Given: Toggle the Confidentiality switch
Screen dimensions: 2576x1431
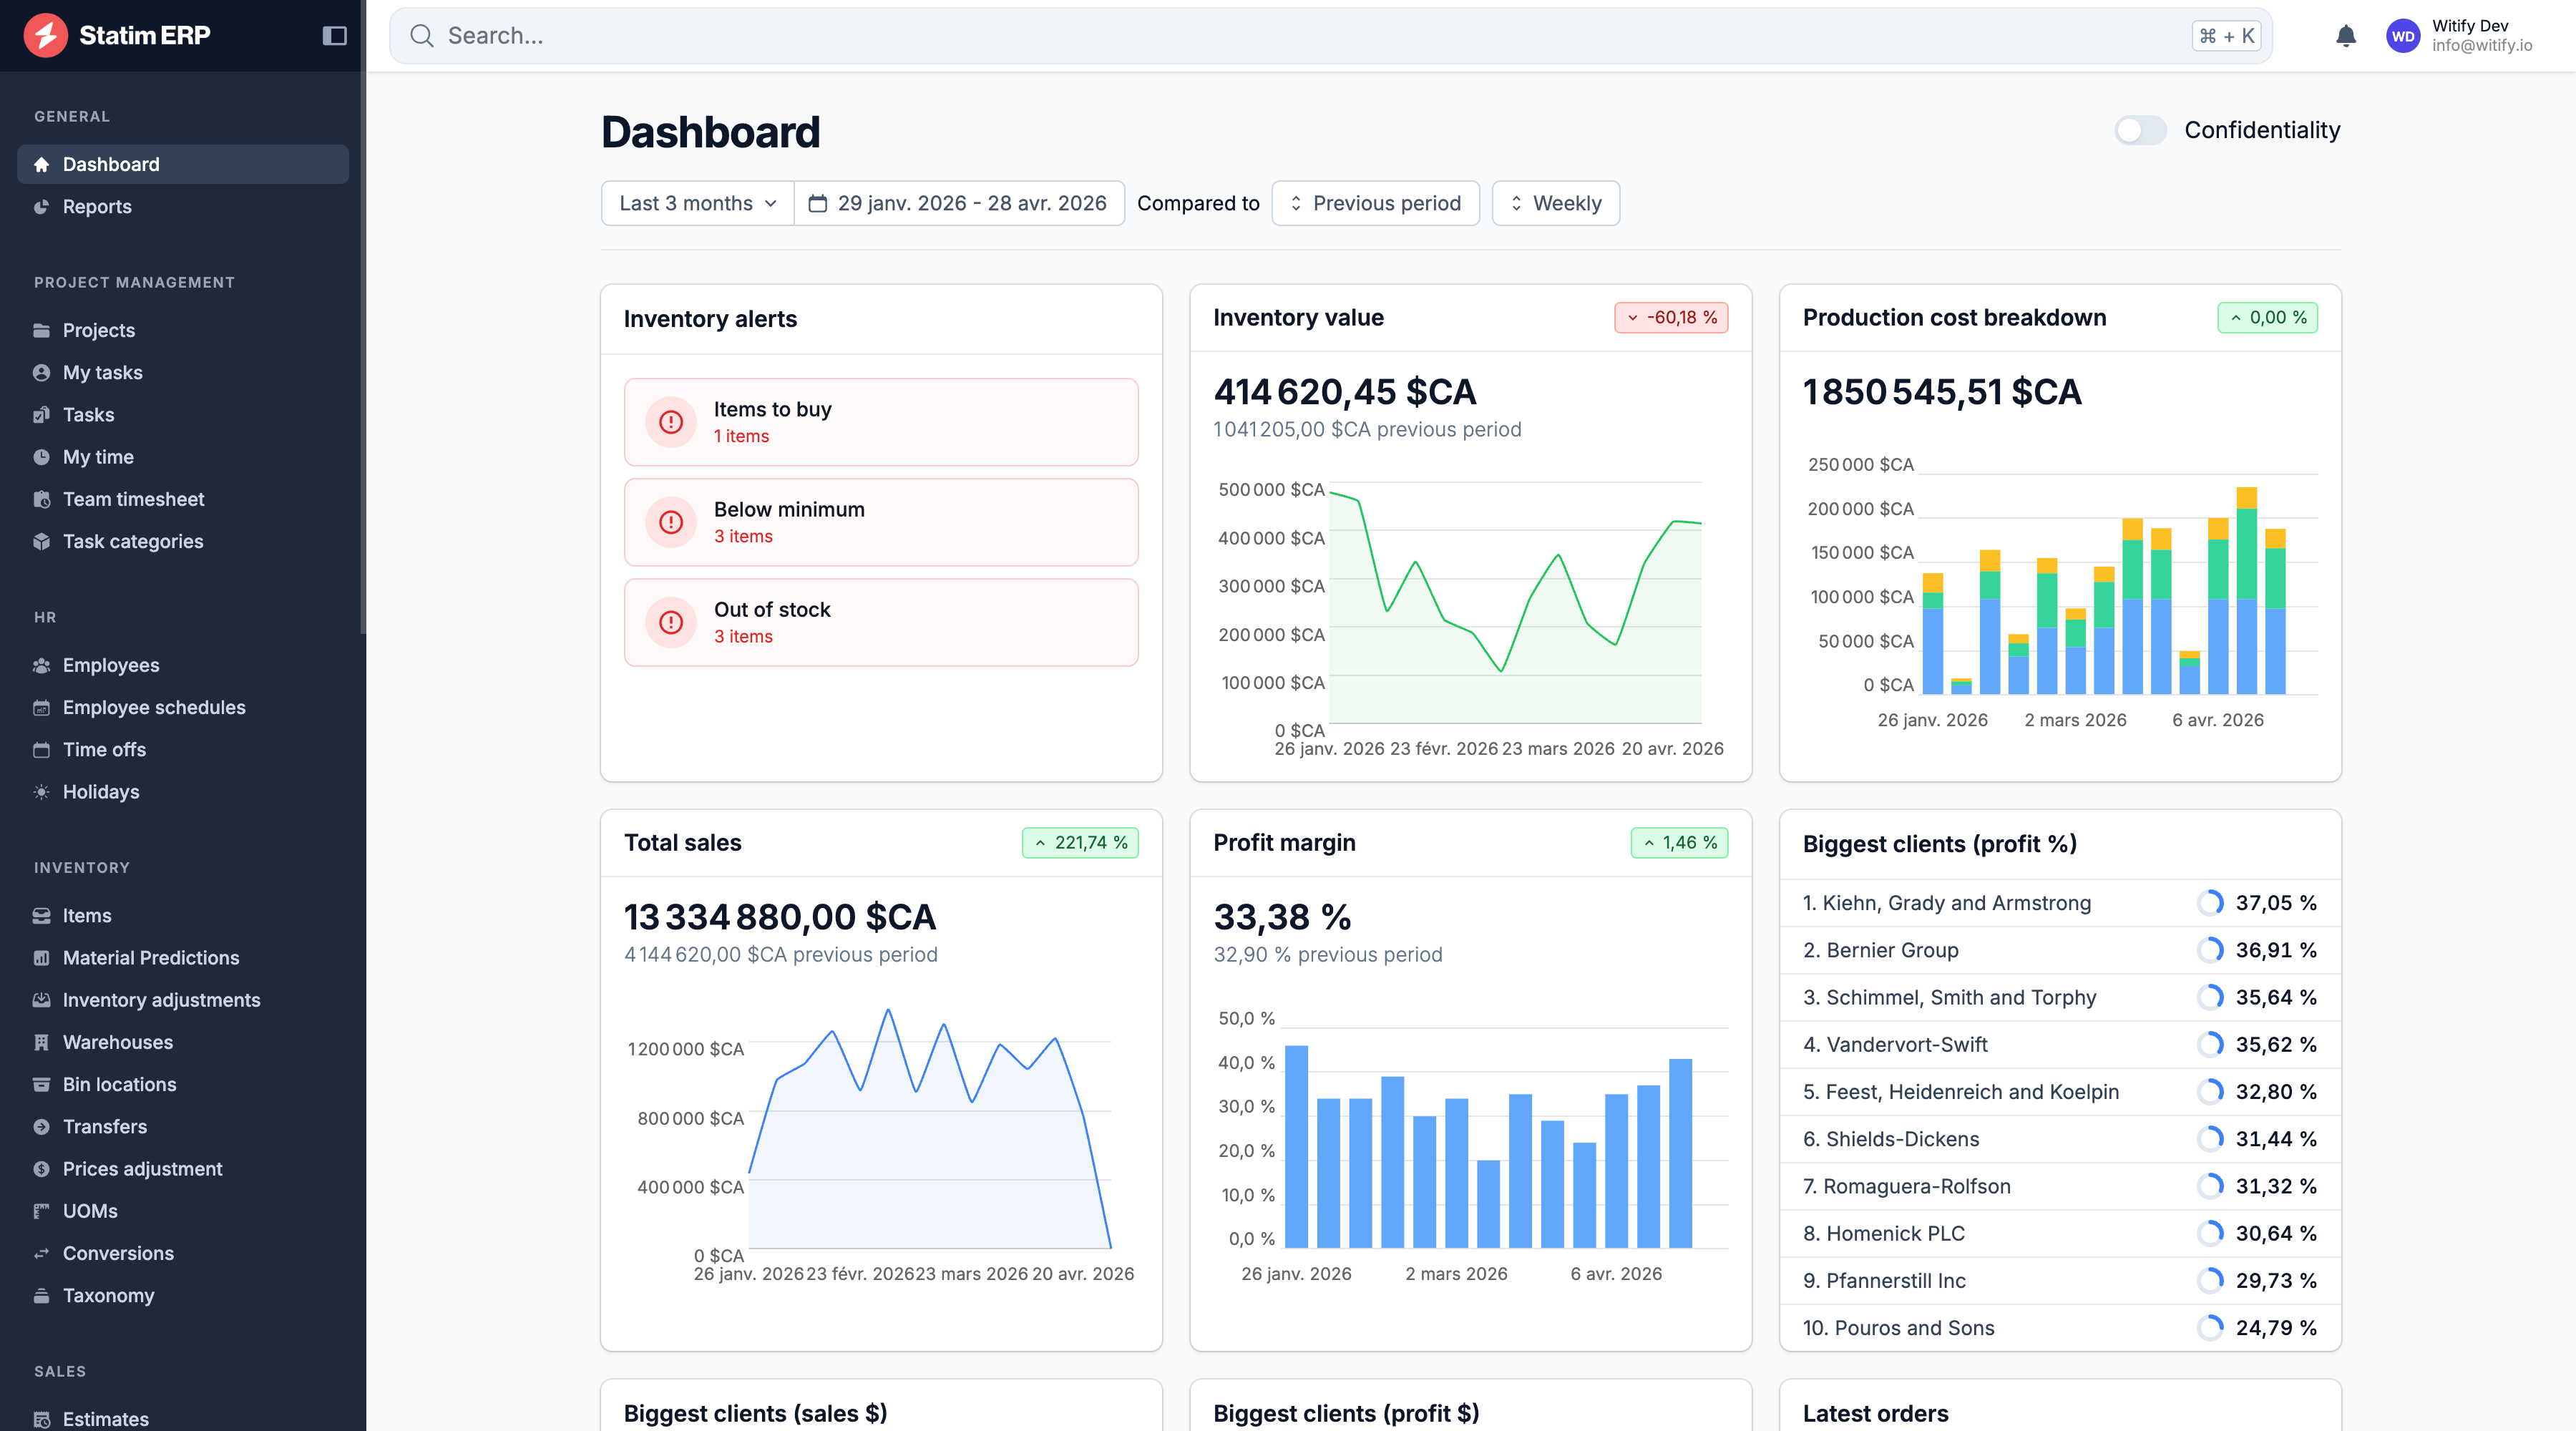Looking at the screenshot, I should (x=2140, y=130).
